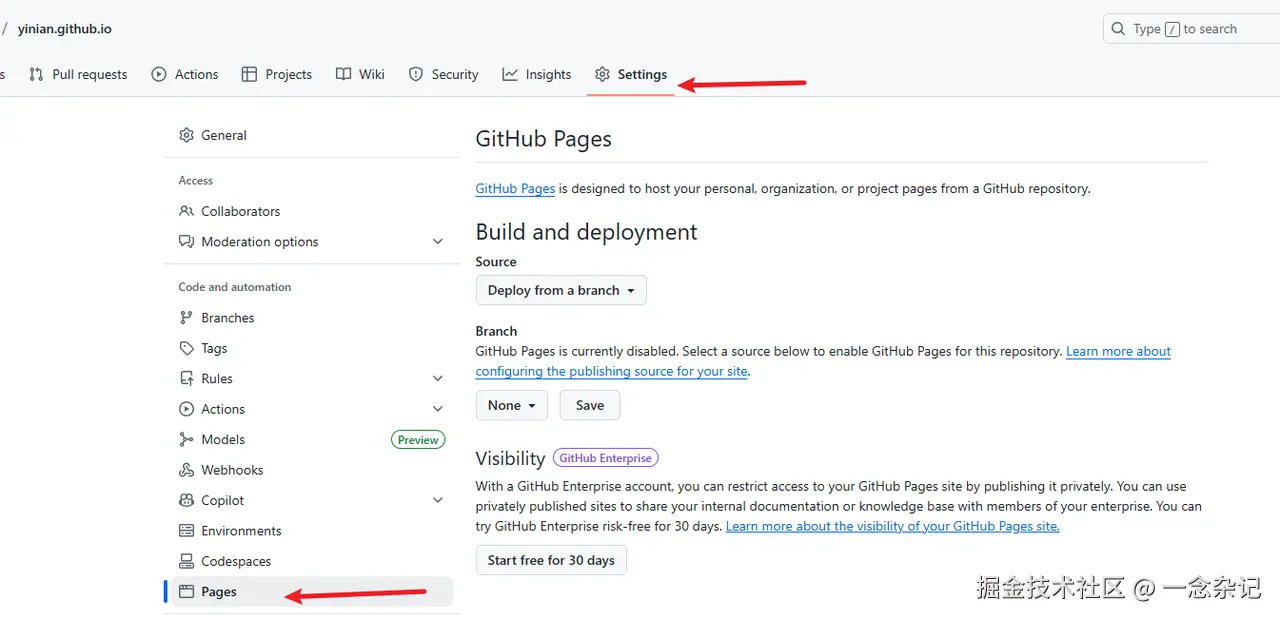1280x620 pixels.
Task: Expand the Rules submenu chevron
Action: (x=437, y=379)
